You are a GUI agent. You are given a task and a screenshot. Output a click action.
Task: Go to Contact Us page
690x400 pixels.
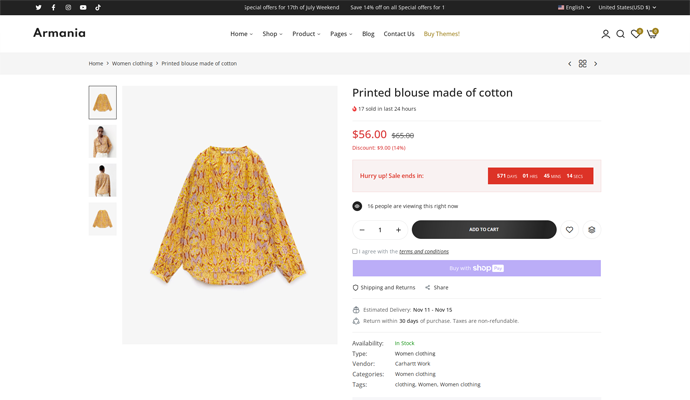coord(399,34)
